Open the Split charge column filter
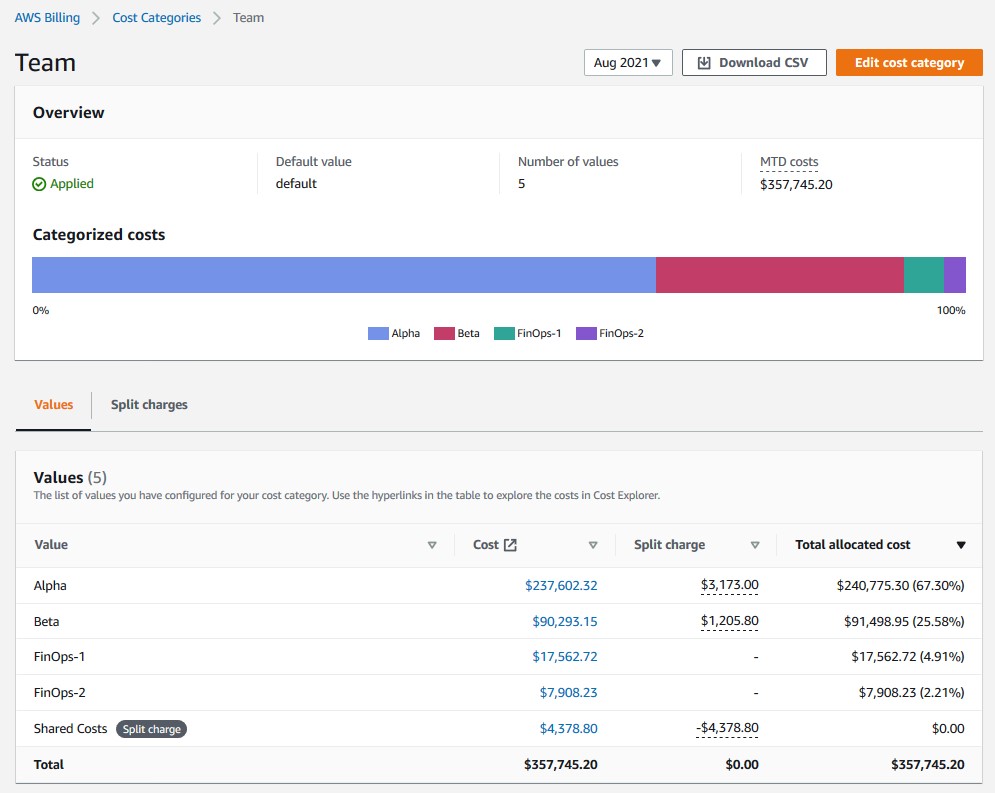The height and width of the screenshot is (793, 995). 753,545
